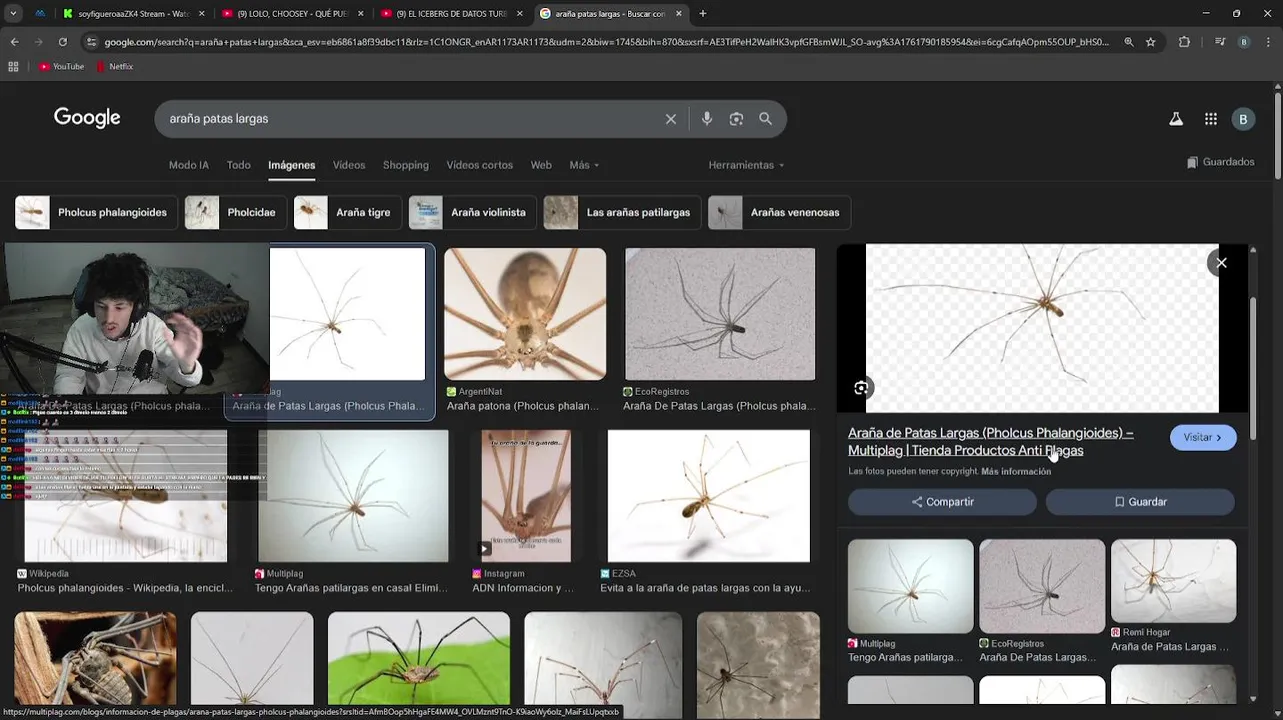Select the Todo search tab
1283x720 pixels.
pyautogui.click(x=238, y=165)
